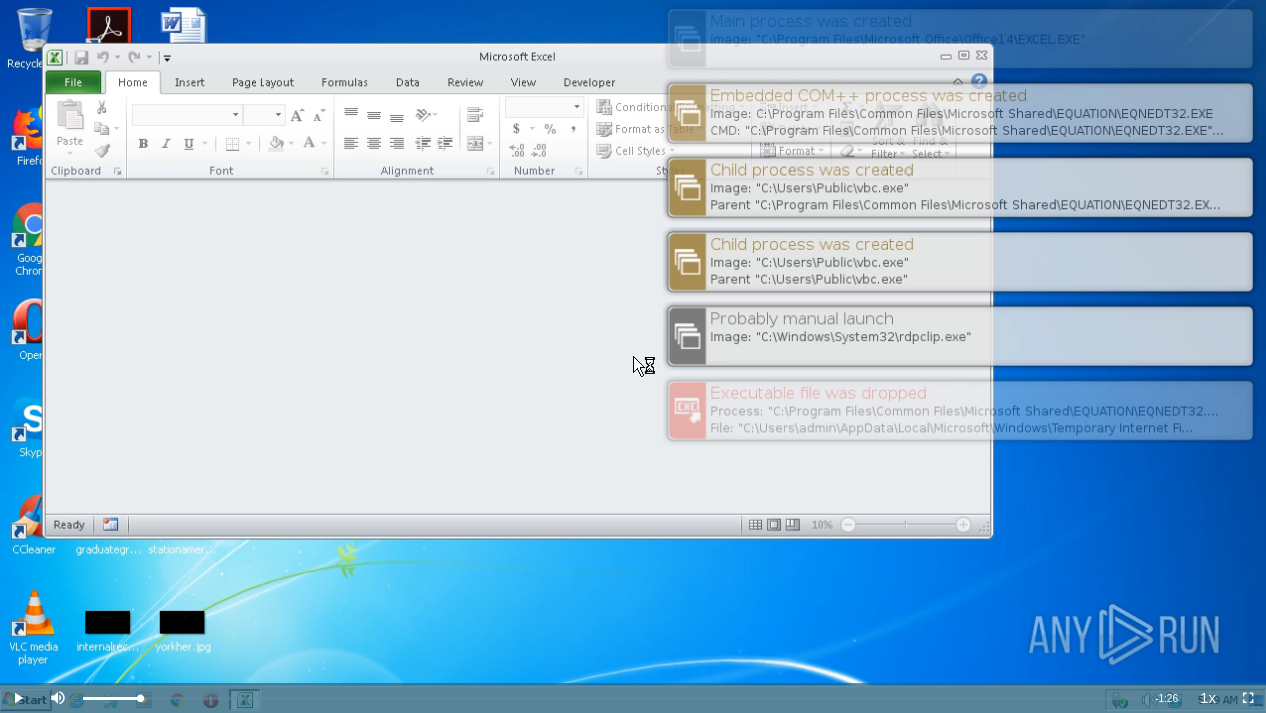Click the Middle Align icon

point(374,115)
